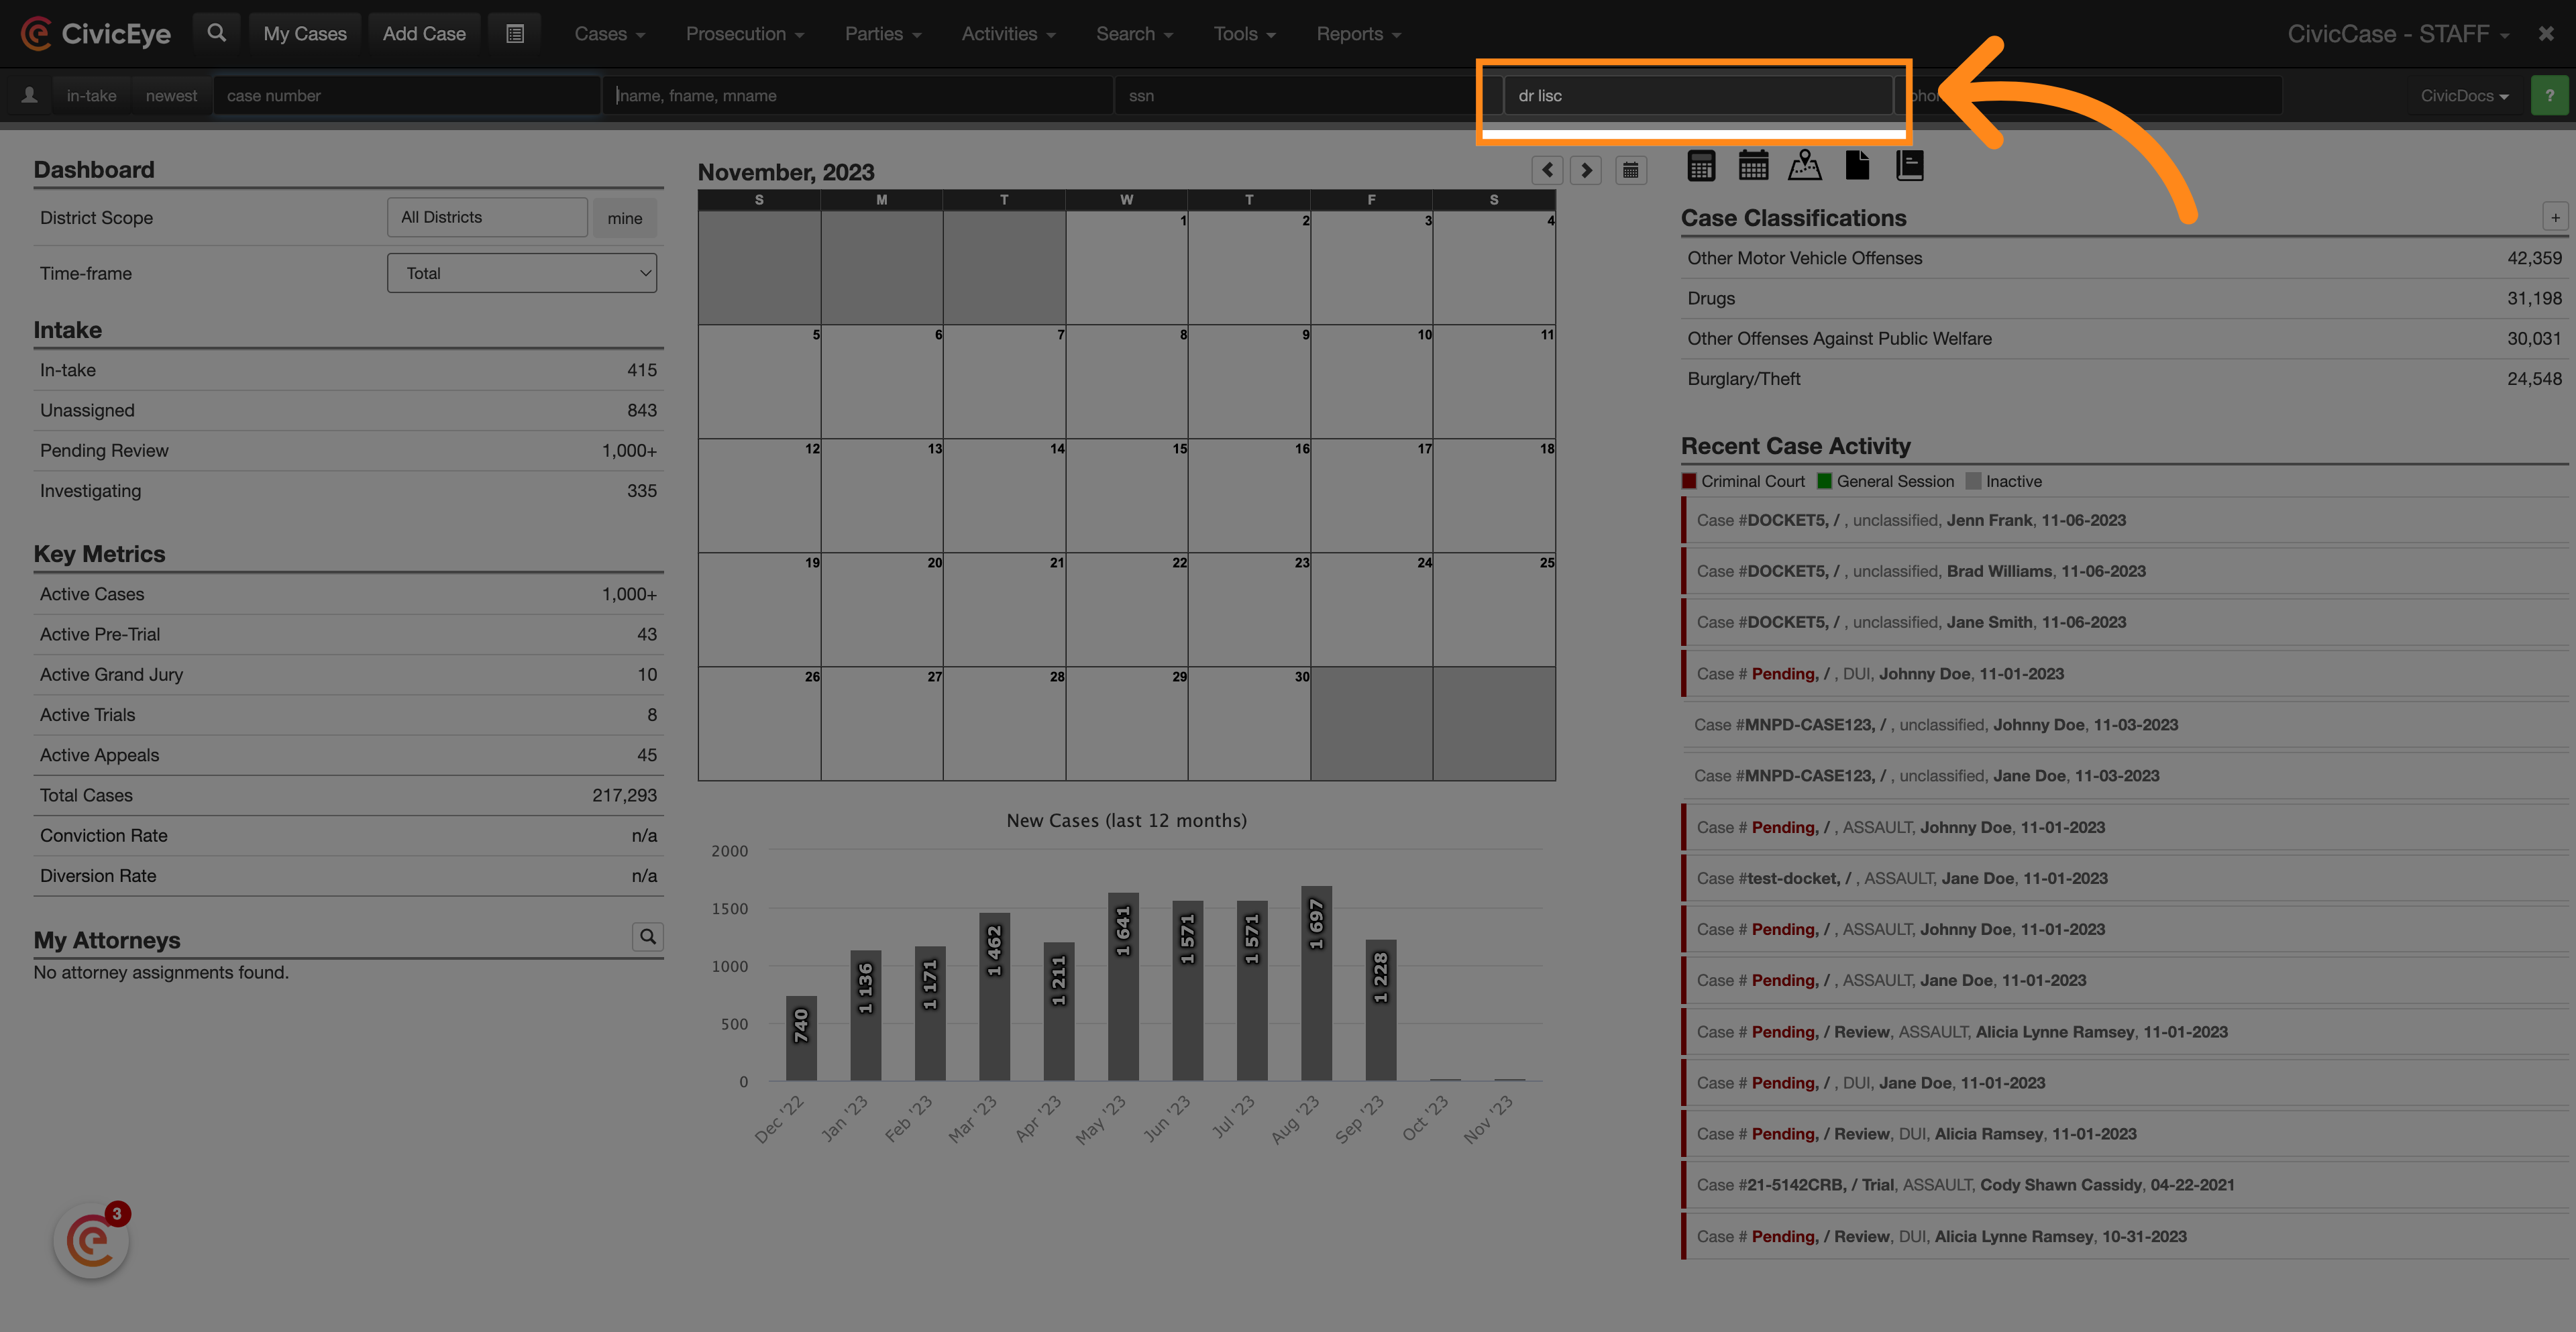Open the map marker icon above Case Classifications
Image resolution: width=2576 pixels, height=1332 pixels.
(1805, 166)
